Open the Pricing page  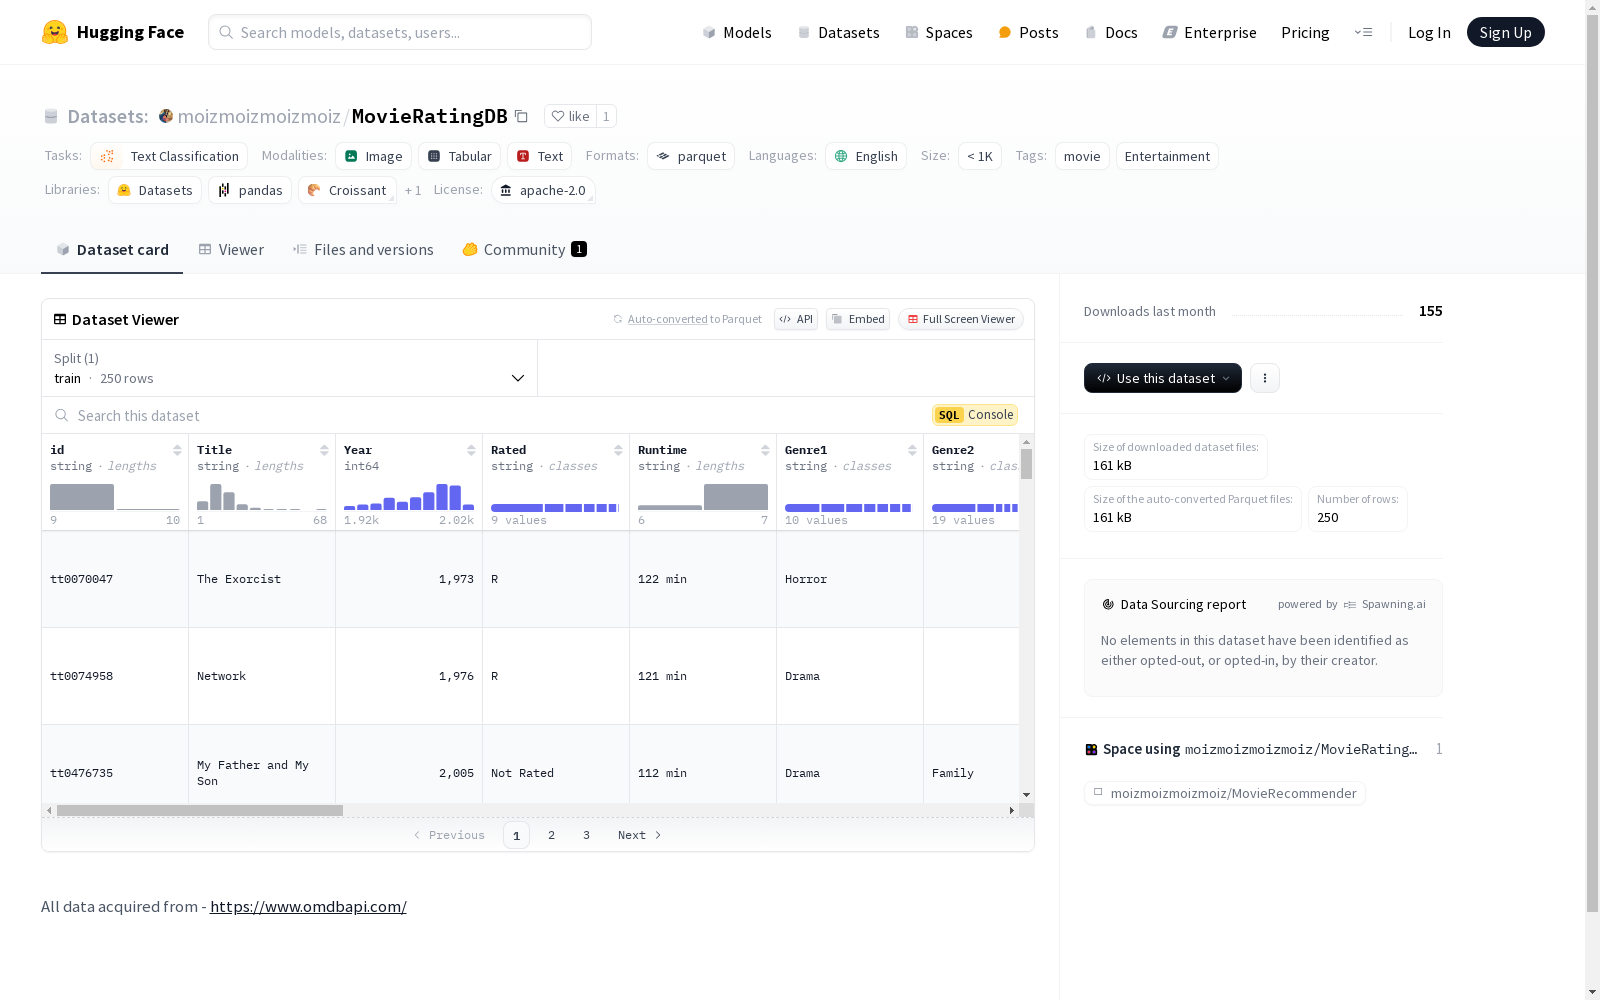tap(1305, 32)
